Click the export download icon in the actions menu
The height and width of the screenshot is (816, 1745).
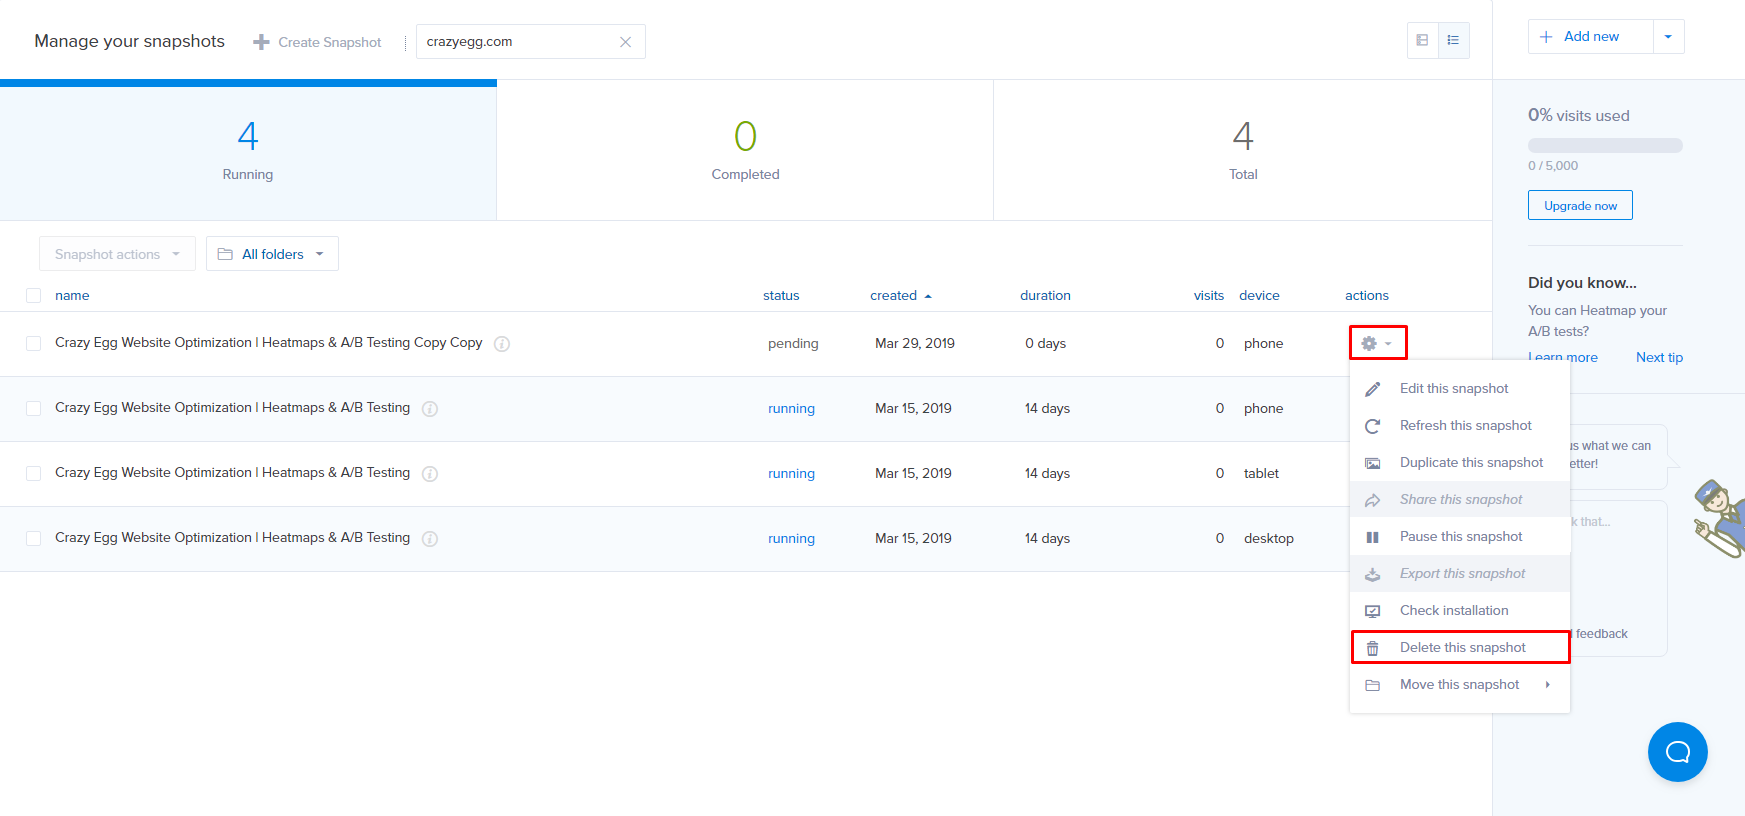pyautogui.click(x=1373, y=574)
